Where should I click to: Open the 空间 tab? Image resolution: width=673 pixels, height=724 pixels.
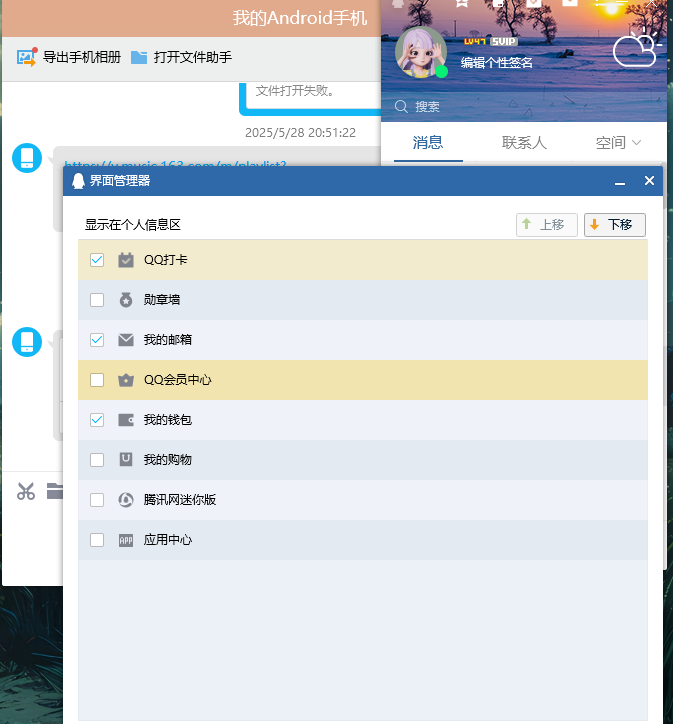(610, 143)
